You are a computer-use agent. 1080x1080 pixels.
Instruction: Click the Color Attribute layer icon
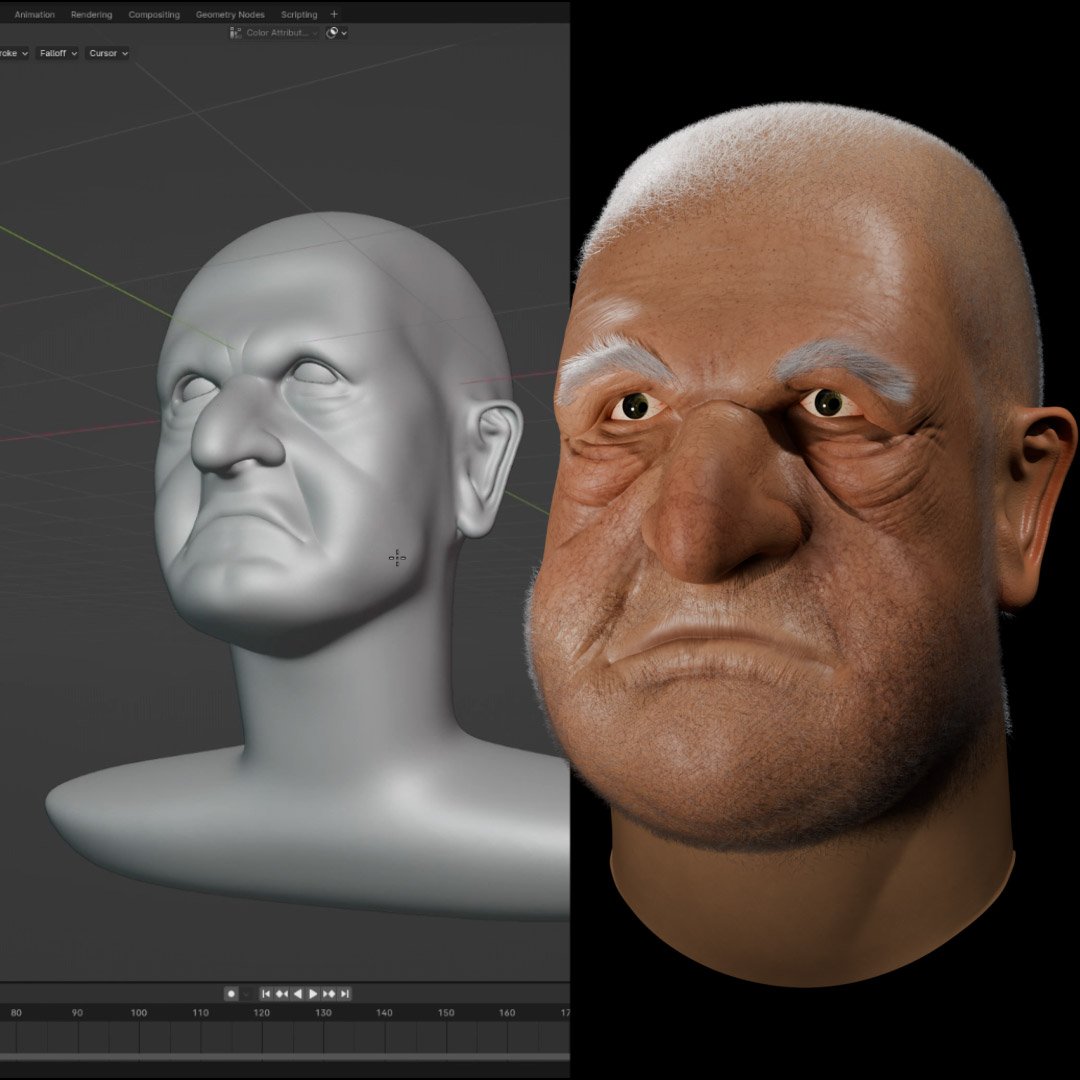[236, 32]
